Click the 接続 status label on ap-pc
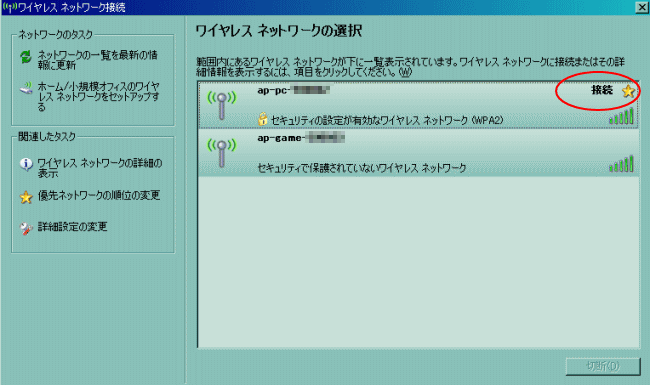This screenshot has height=385, width=650. tap(602, 90)
